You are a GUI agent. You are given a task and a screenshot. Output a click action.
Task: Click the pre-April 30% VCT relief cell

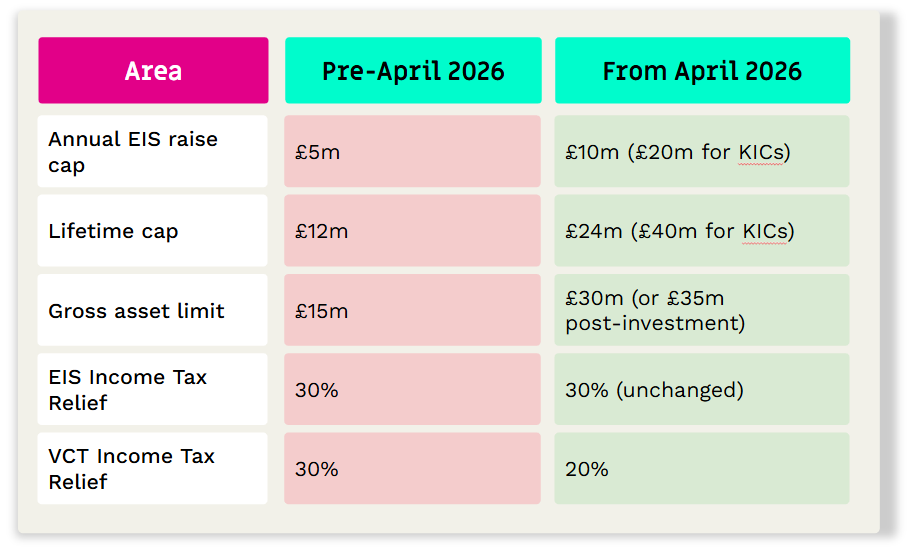[x=413, y=468]
